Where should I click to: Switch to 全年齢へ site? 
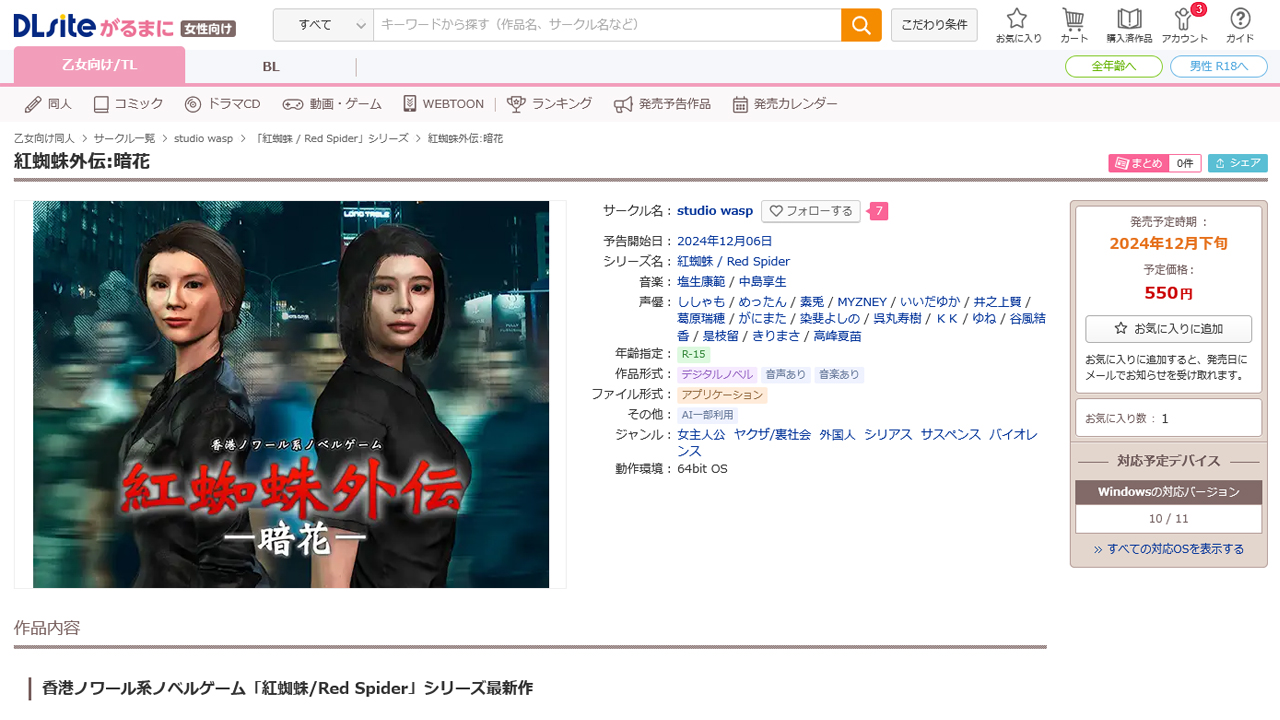(x=1114, y=66)
